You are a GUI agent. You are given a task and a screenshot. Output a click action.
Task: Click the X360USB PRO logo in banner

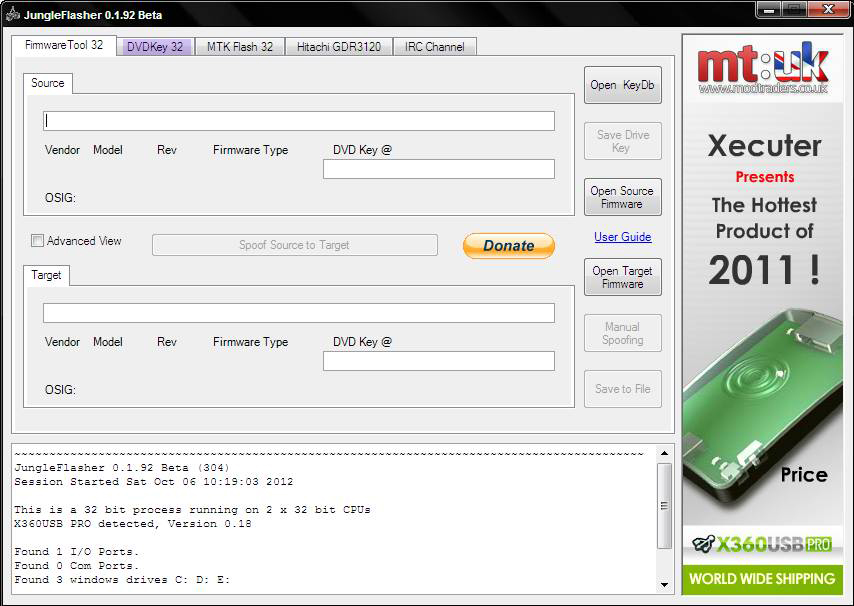click(762, 543)
